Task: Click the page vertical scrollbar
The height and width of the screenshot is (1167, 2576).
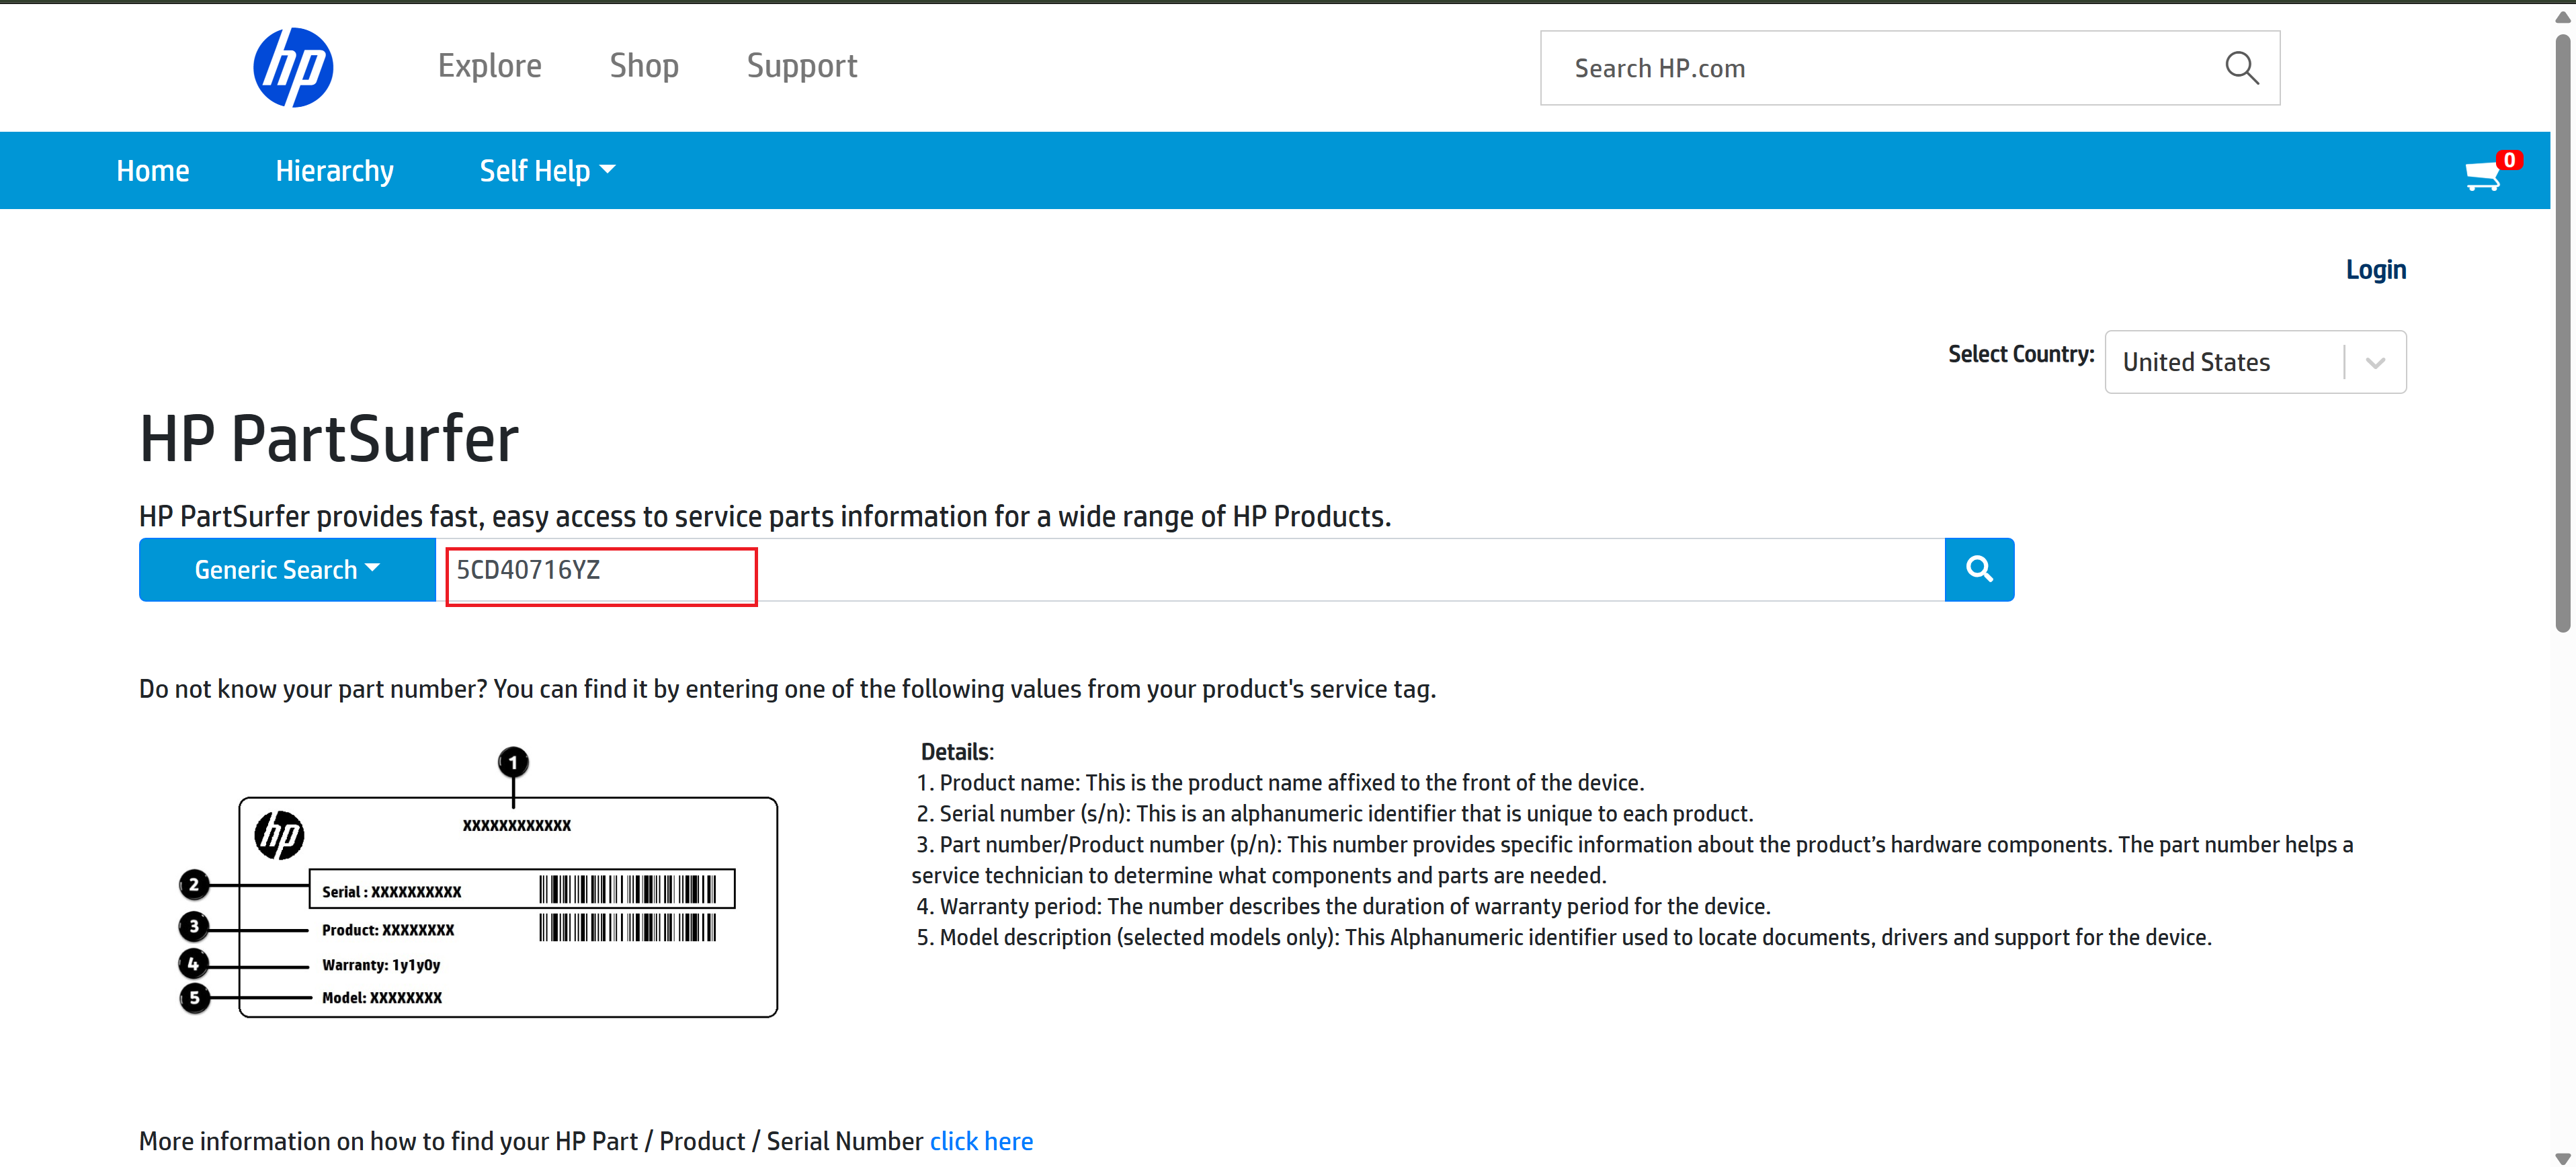Action: tap(2562, 330)
